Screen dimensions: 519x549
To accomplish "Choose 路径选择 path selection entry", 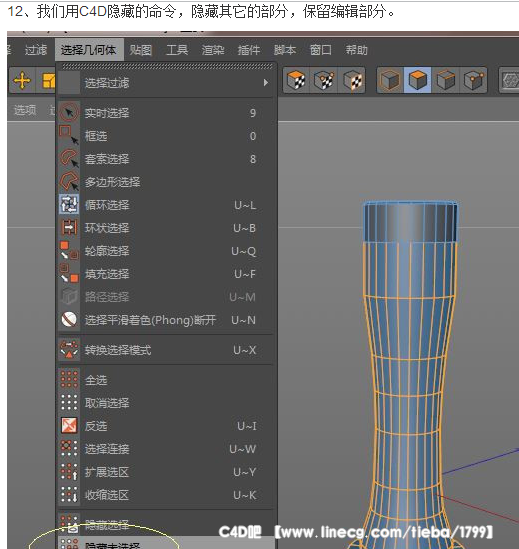I will tap(166, 297).
